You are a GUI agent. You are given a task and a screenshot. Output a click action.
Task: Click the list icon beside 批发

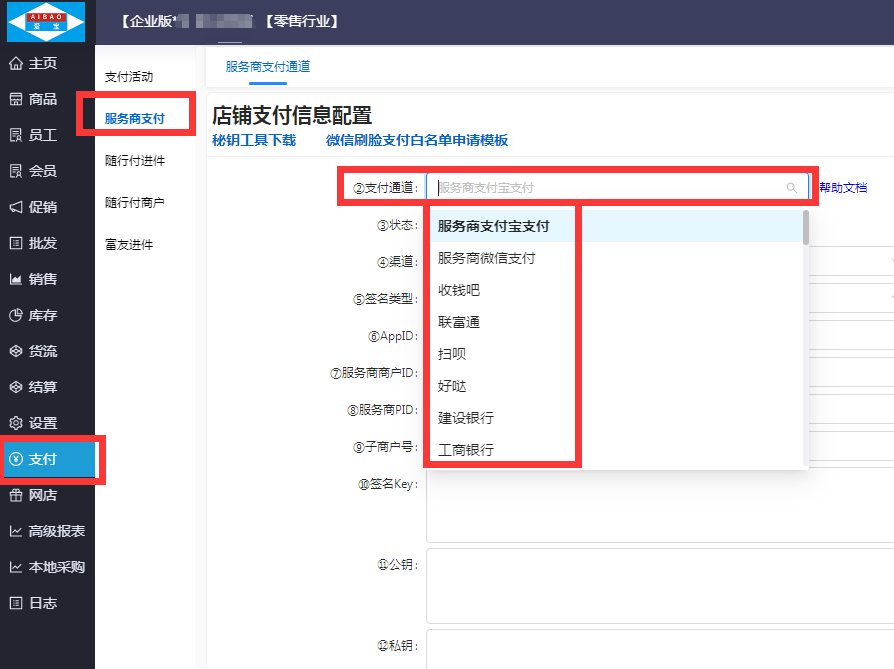16,243
